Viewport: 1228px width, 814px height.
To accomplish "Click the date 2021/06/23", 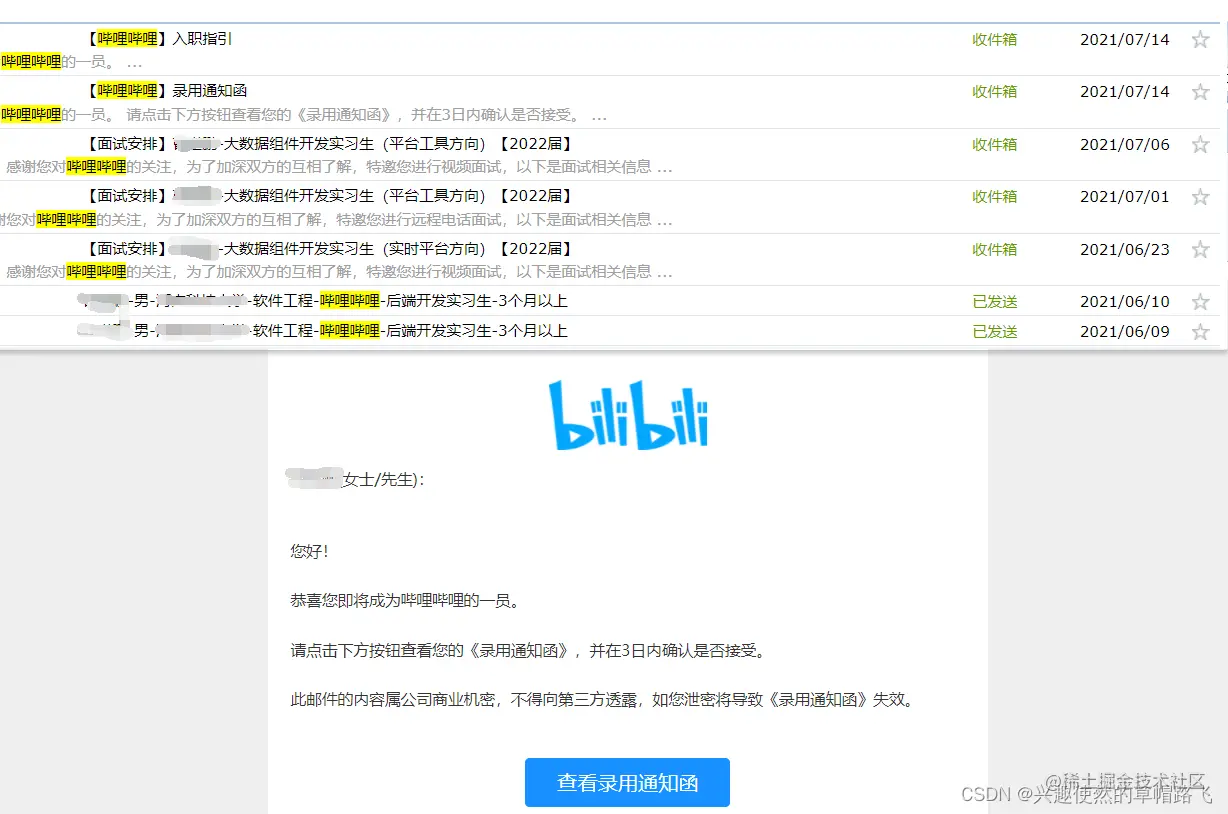I will point(1125,250).
